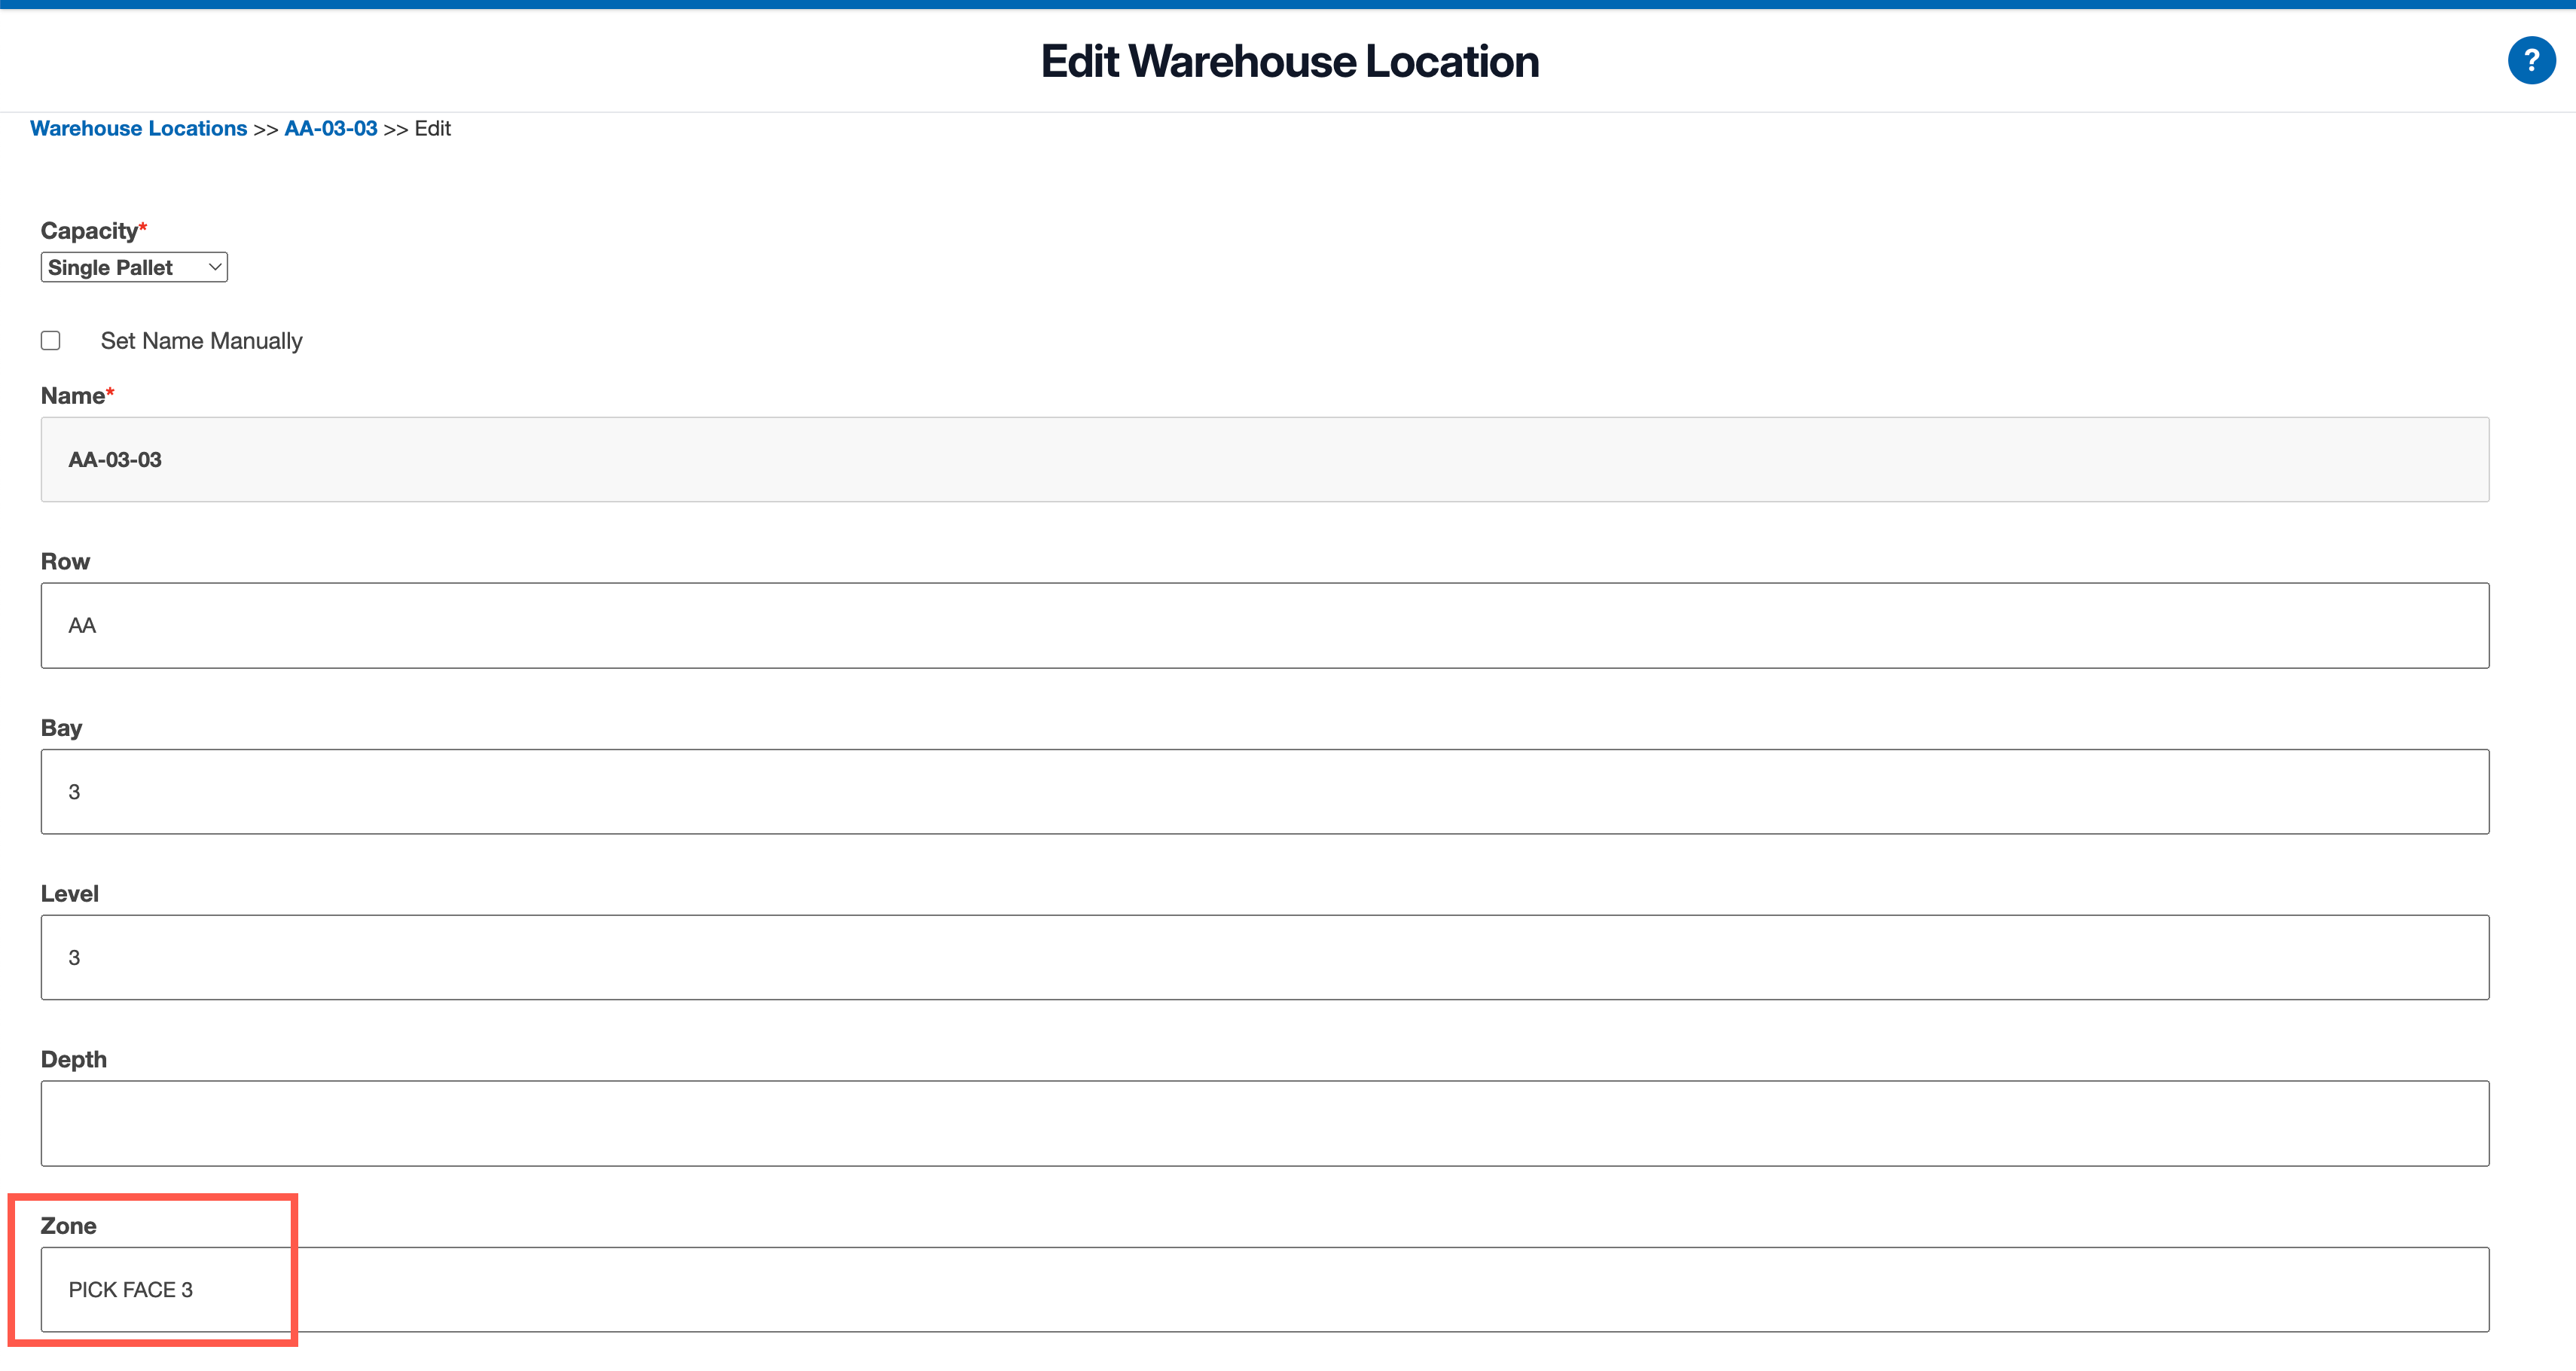Navigate to AA-03-03 via breadcrumb
Image resolution: width=2576 pixels, height=1371 pixels.
[x=331, y=127]
